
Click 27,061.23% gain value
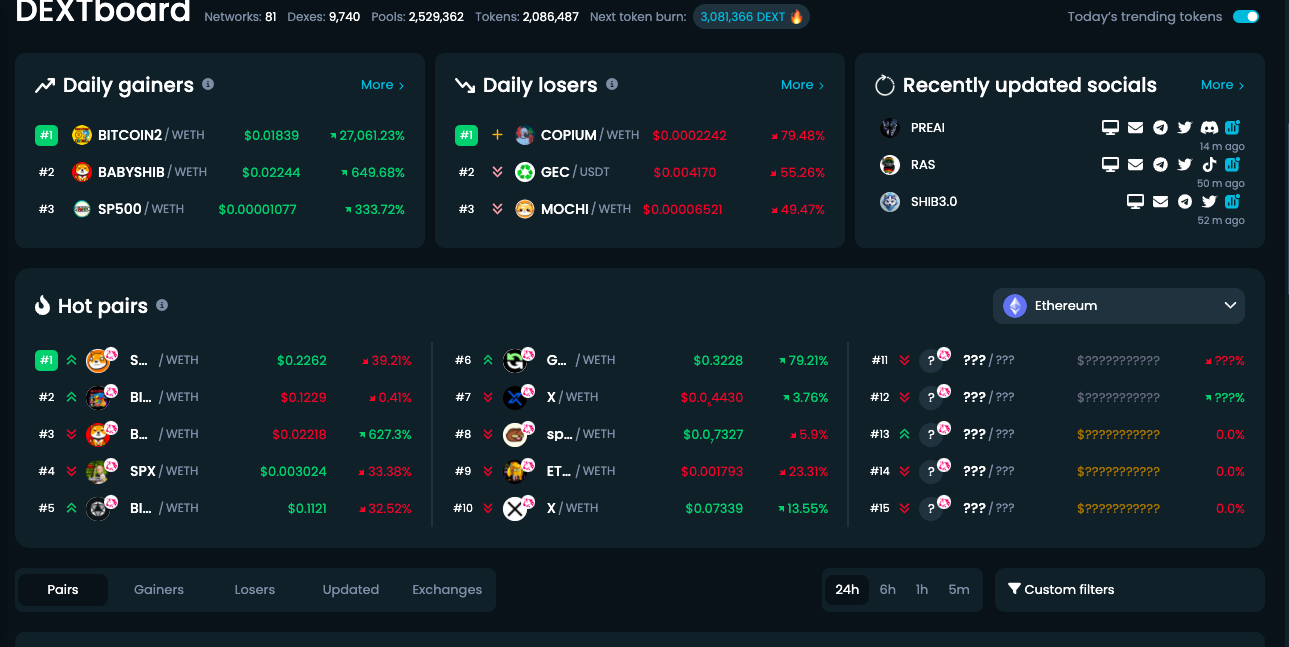click(367, 135)
